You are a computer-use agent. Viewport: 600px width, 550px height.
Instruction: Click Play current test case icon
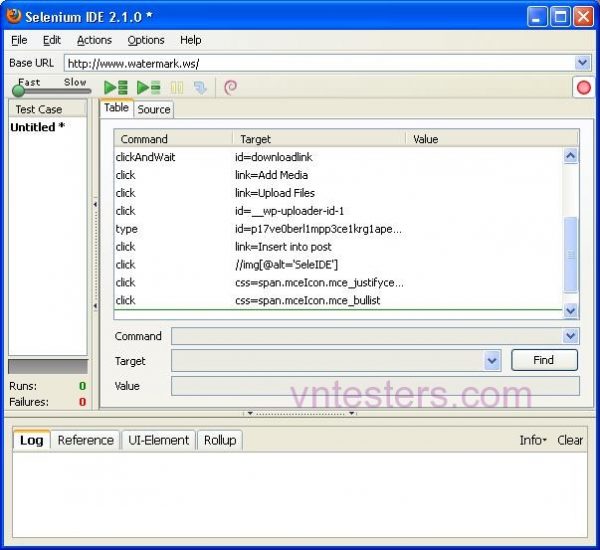coord(148,88)
